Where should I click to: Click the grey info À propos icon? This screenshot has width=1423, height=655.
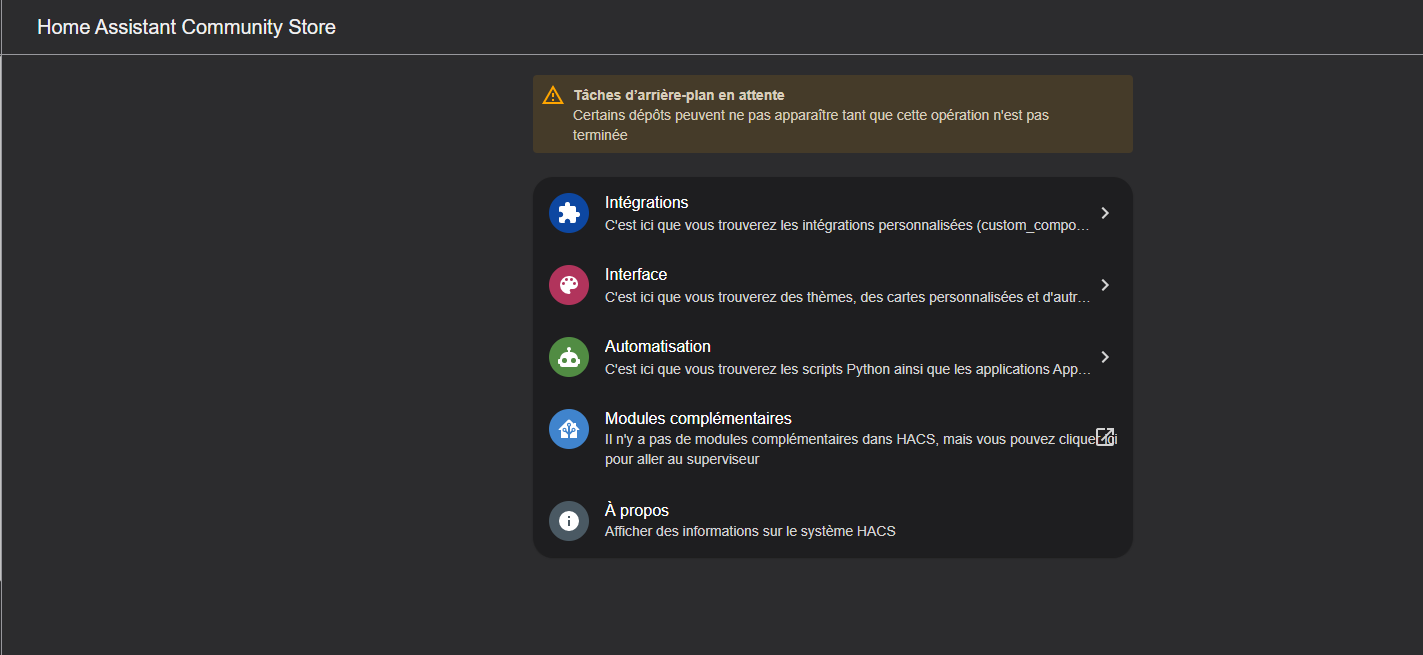[568, 521]
